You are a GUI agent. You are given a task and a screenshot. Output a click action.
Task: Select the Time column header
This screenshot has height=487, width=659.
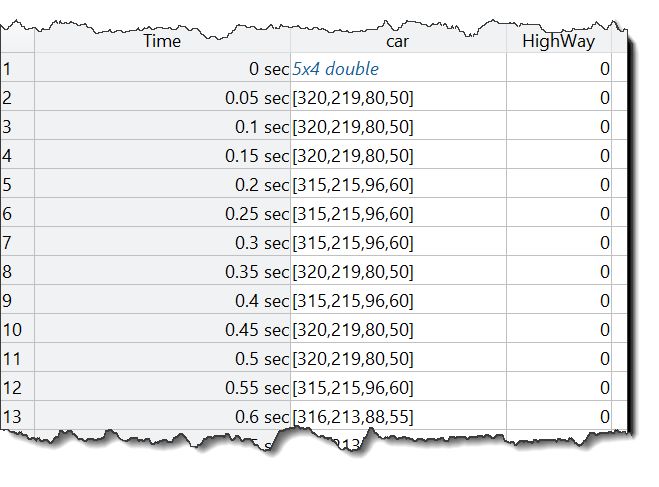tap(162, 41)
